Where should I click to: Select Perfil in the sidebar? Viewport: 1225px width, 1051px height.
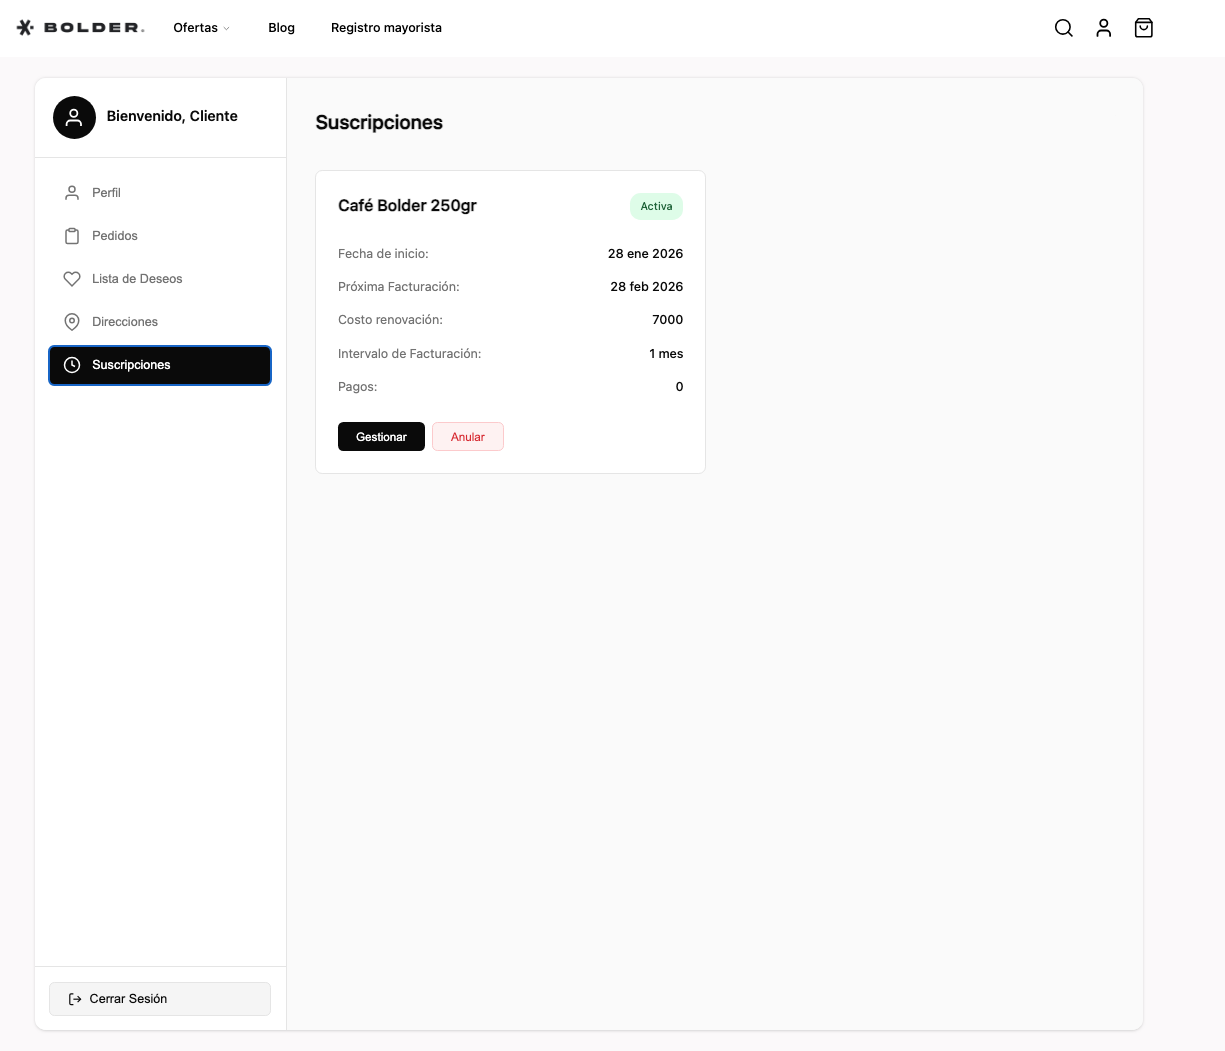pos(160,193)
